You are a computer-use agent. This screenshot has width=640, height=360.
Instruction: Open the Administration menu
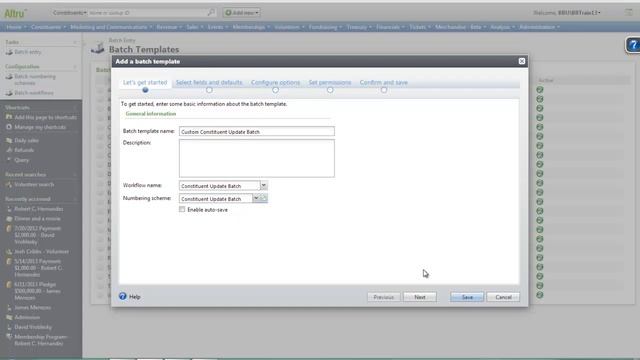click(x=540, y=27)
